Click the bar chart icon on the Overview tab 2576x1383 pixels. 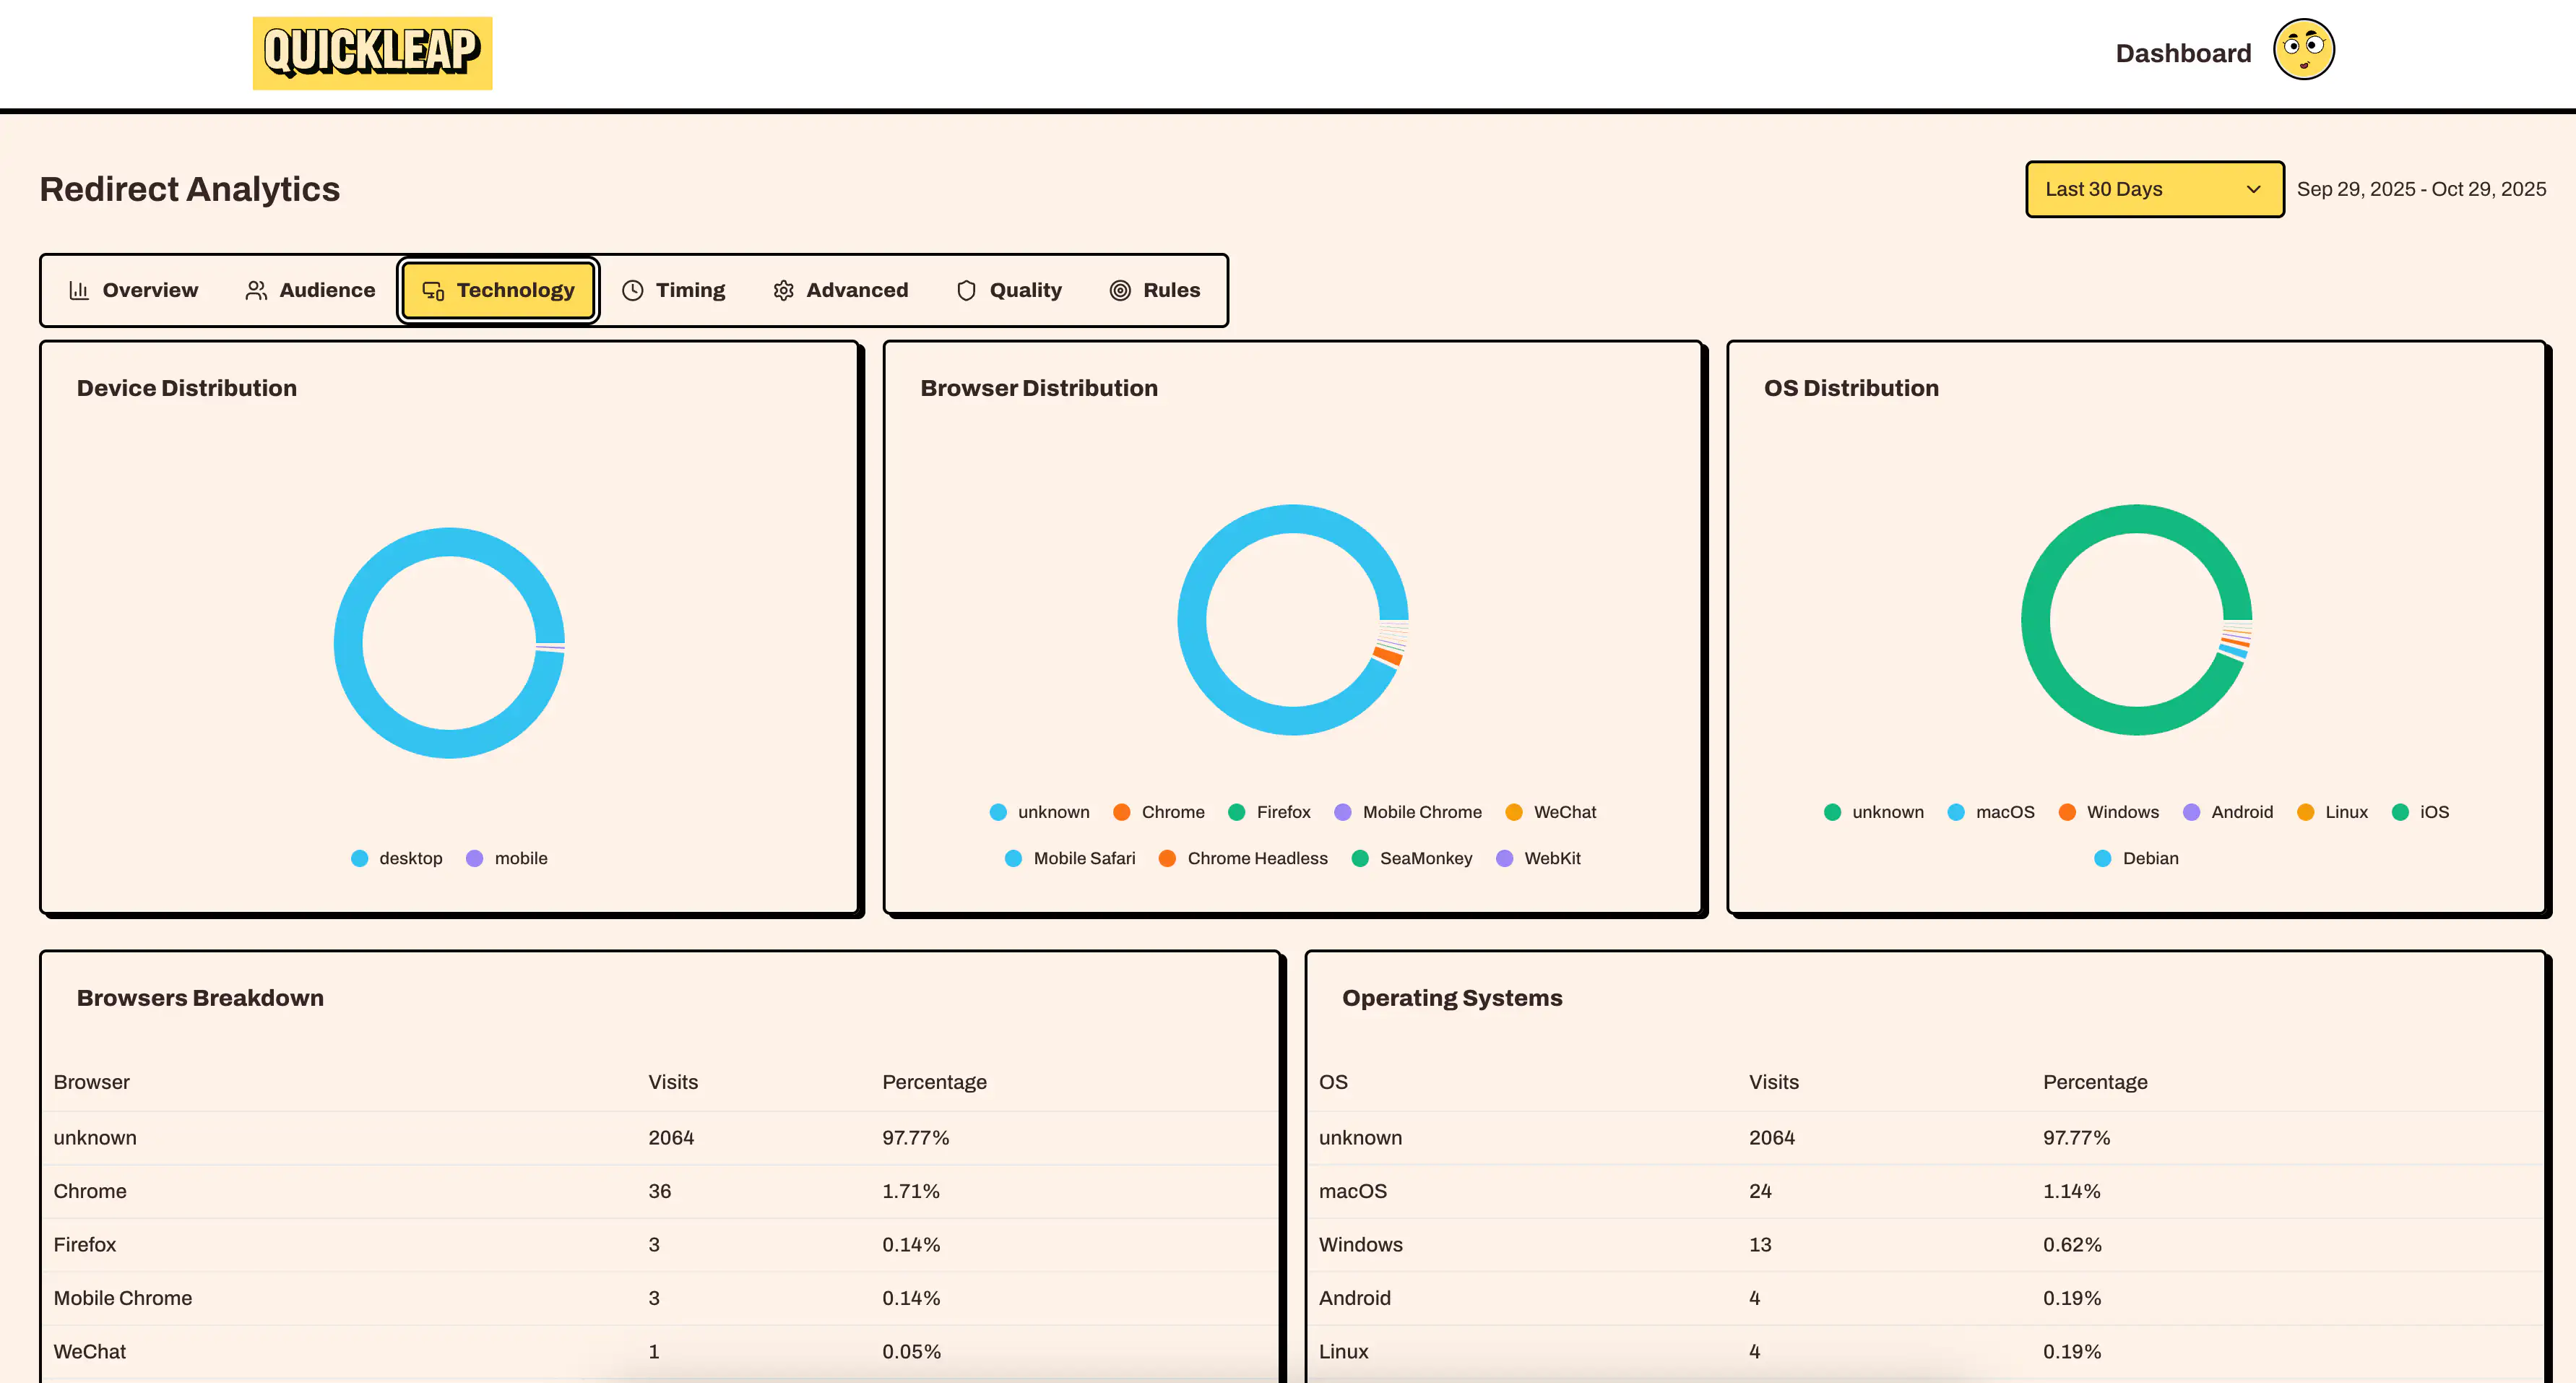point(80,290)
